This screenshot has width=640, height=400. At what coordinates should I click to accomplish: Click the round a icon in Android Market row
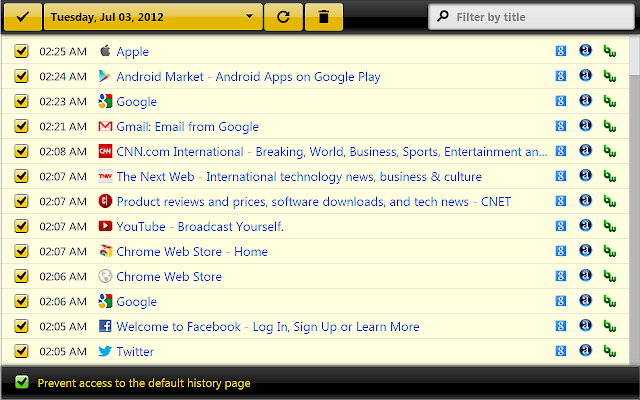coord(585,76)
